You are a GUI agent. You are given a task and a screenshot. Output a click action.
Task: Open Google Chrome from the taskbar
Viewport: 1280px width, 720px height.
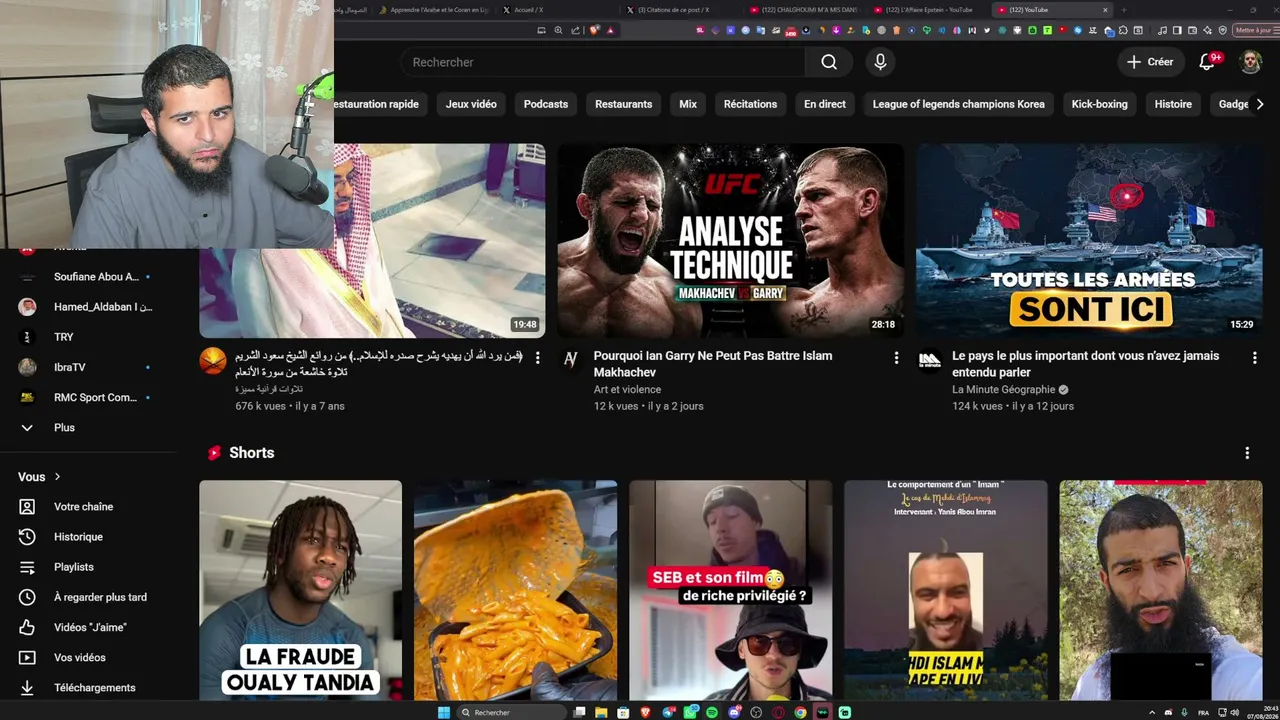pyautogui.click(x=800, y=712)
